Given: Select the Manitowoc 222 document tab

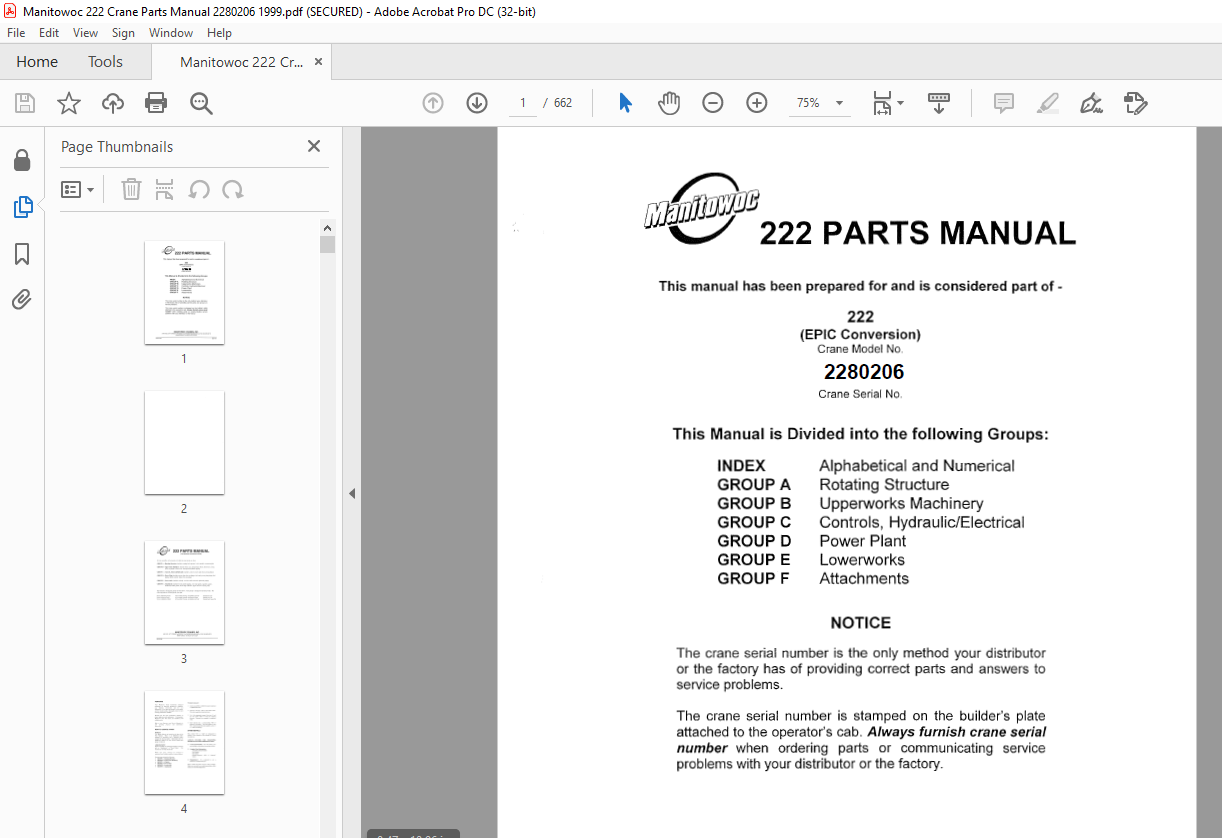Looking at the screenshot, I should pos(241,62).
